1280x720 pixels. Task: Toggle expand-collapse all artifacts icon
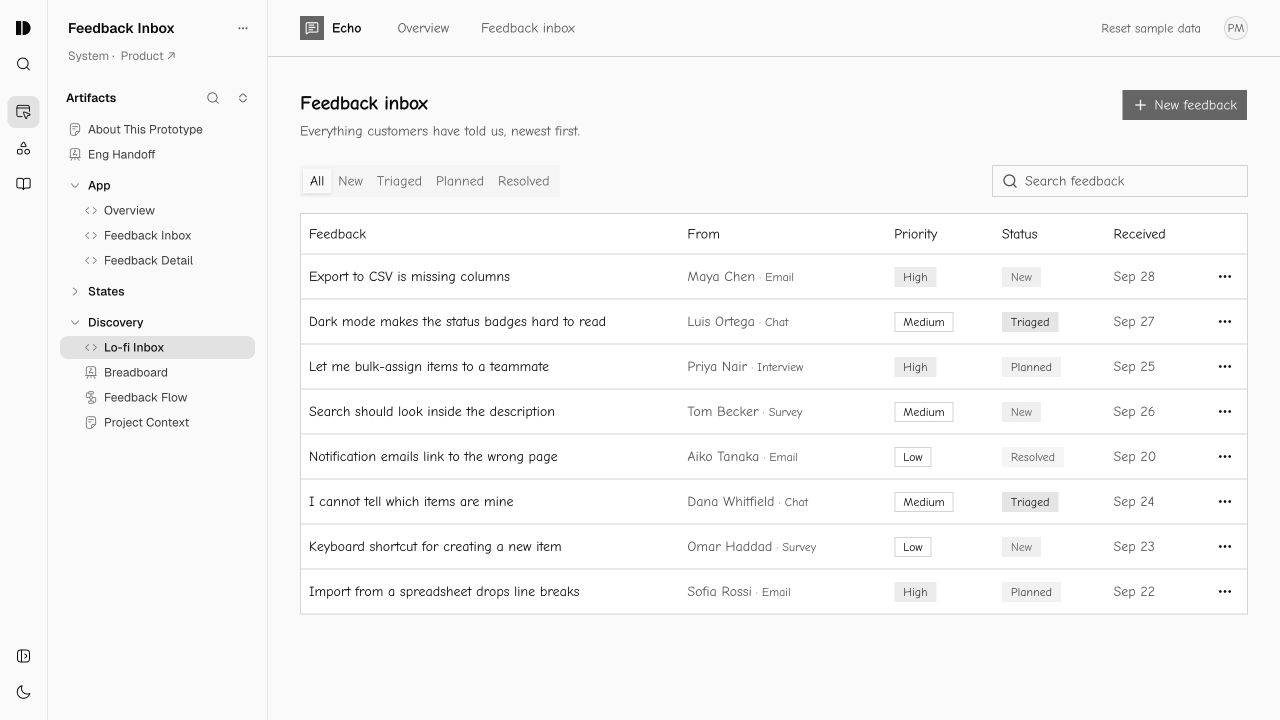point(242,98)
